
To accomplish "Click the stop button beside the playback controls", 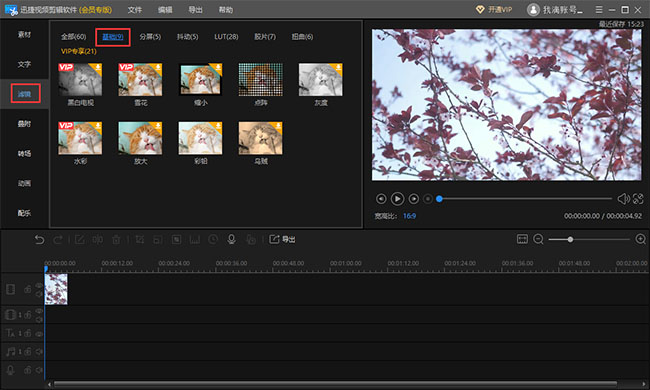I will (x=428, y=199).
